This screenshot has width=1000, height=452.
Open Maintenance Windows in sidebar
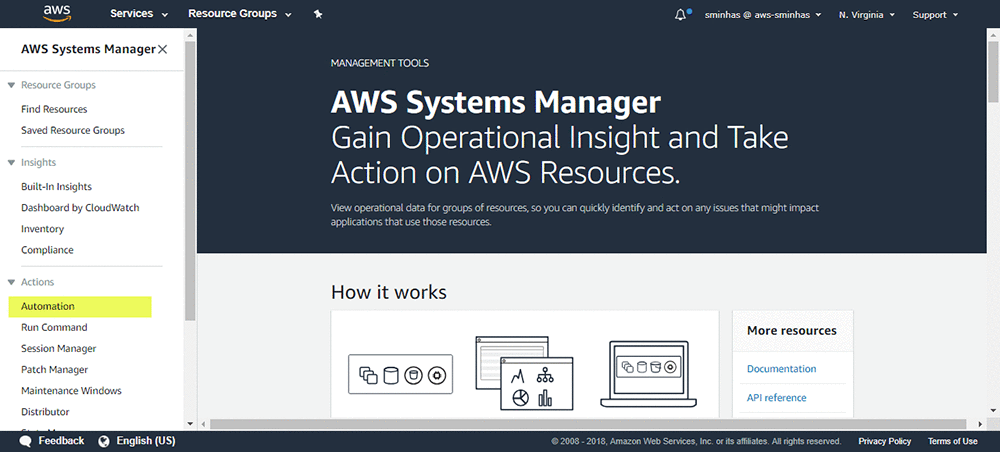pos(71,391)
